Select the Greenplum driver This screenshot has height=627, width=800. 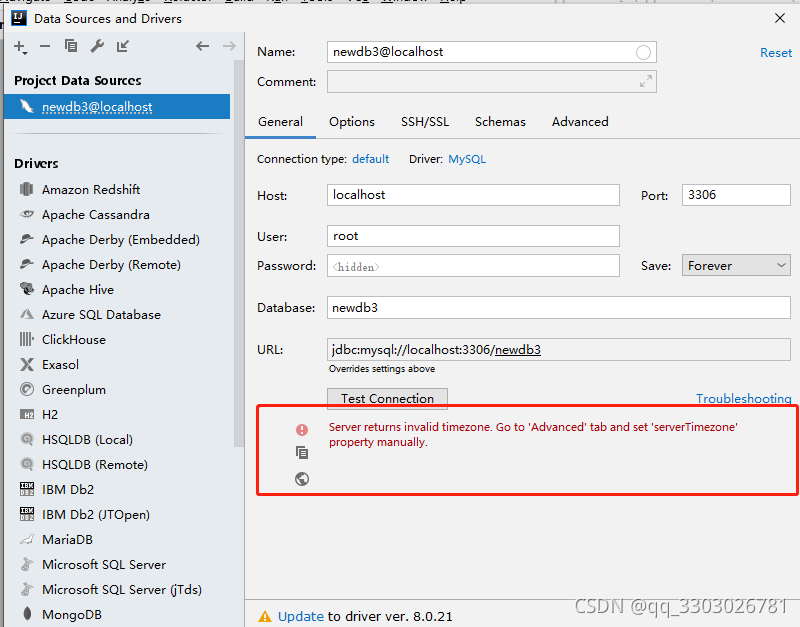tap(73, 389)
